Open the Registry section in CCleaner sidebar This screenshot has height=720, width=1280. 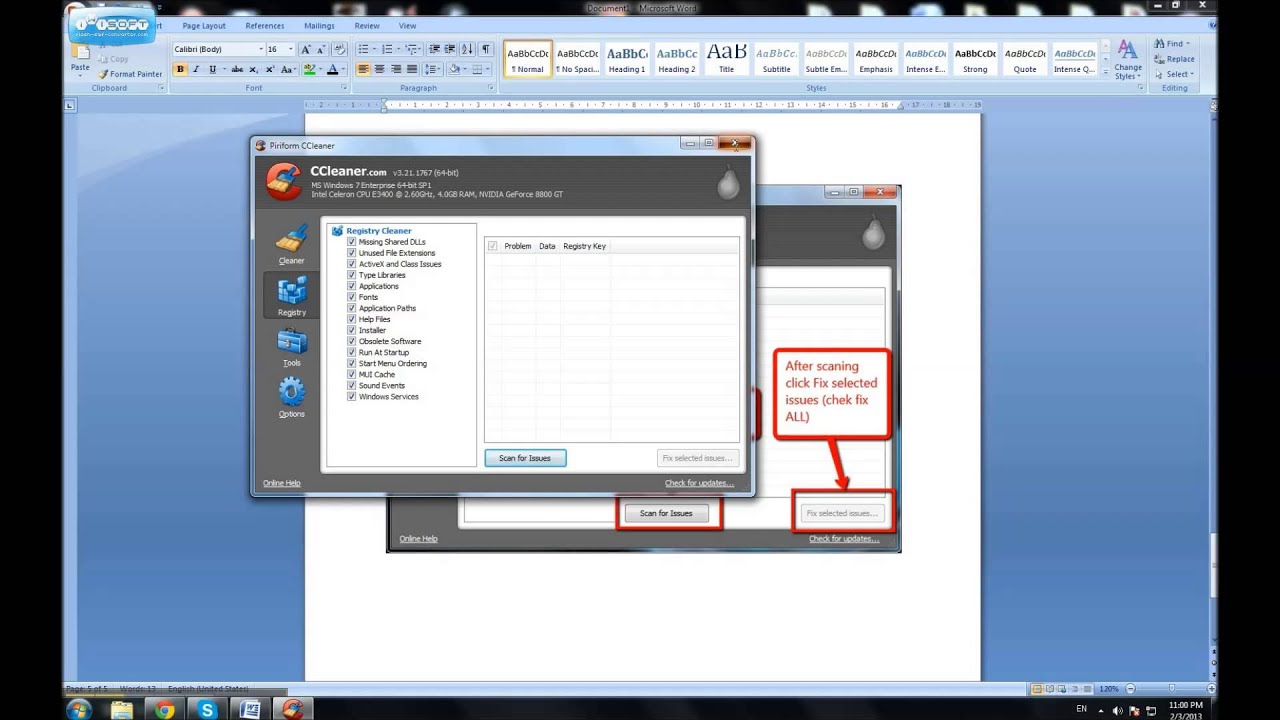291,296
